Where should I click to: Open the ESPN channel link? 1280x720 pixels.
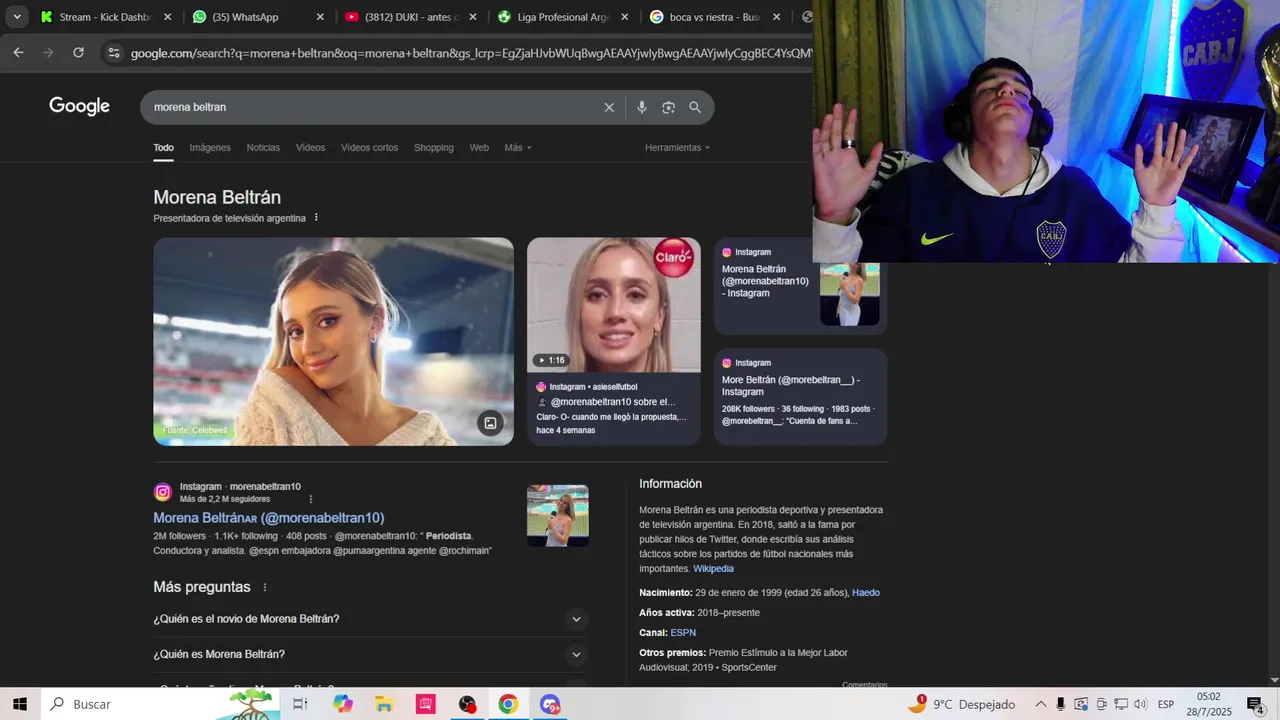pyautogui.click(x=683, y=633)
